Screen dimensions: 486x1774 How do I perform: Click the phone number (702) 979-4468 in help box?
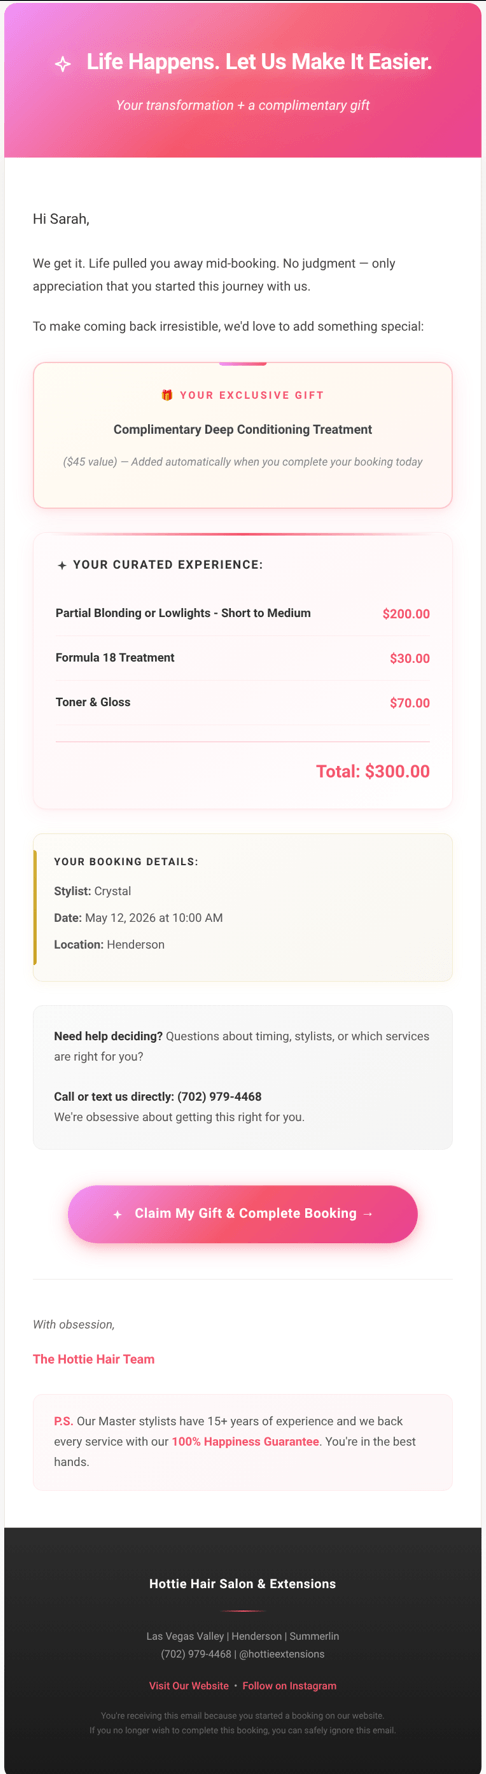219,1097
